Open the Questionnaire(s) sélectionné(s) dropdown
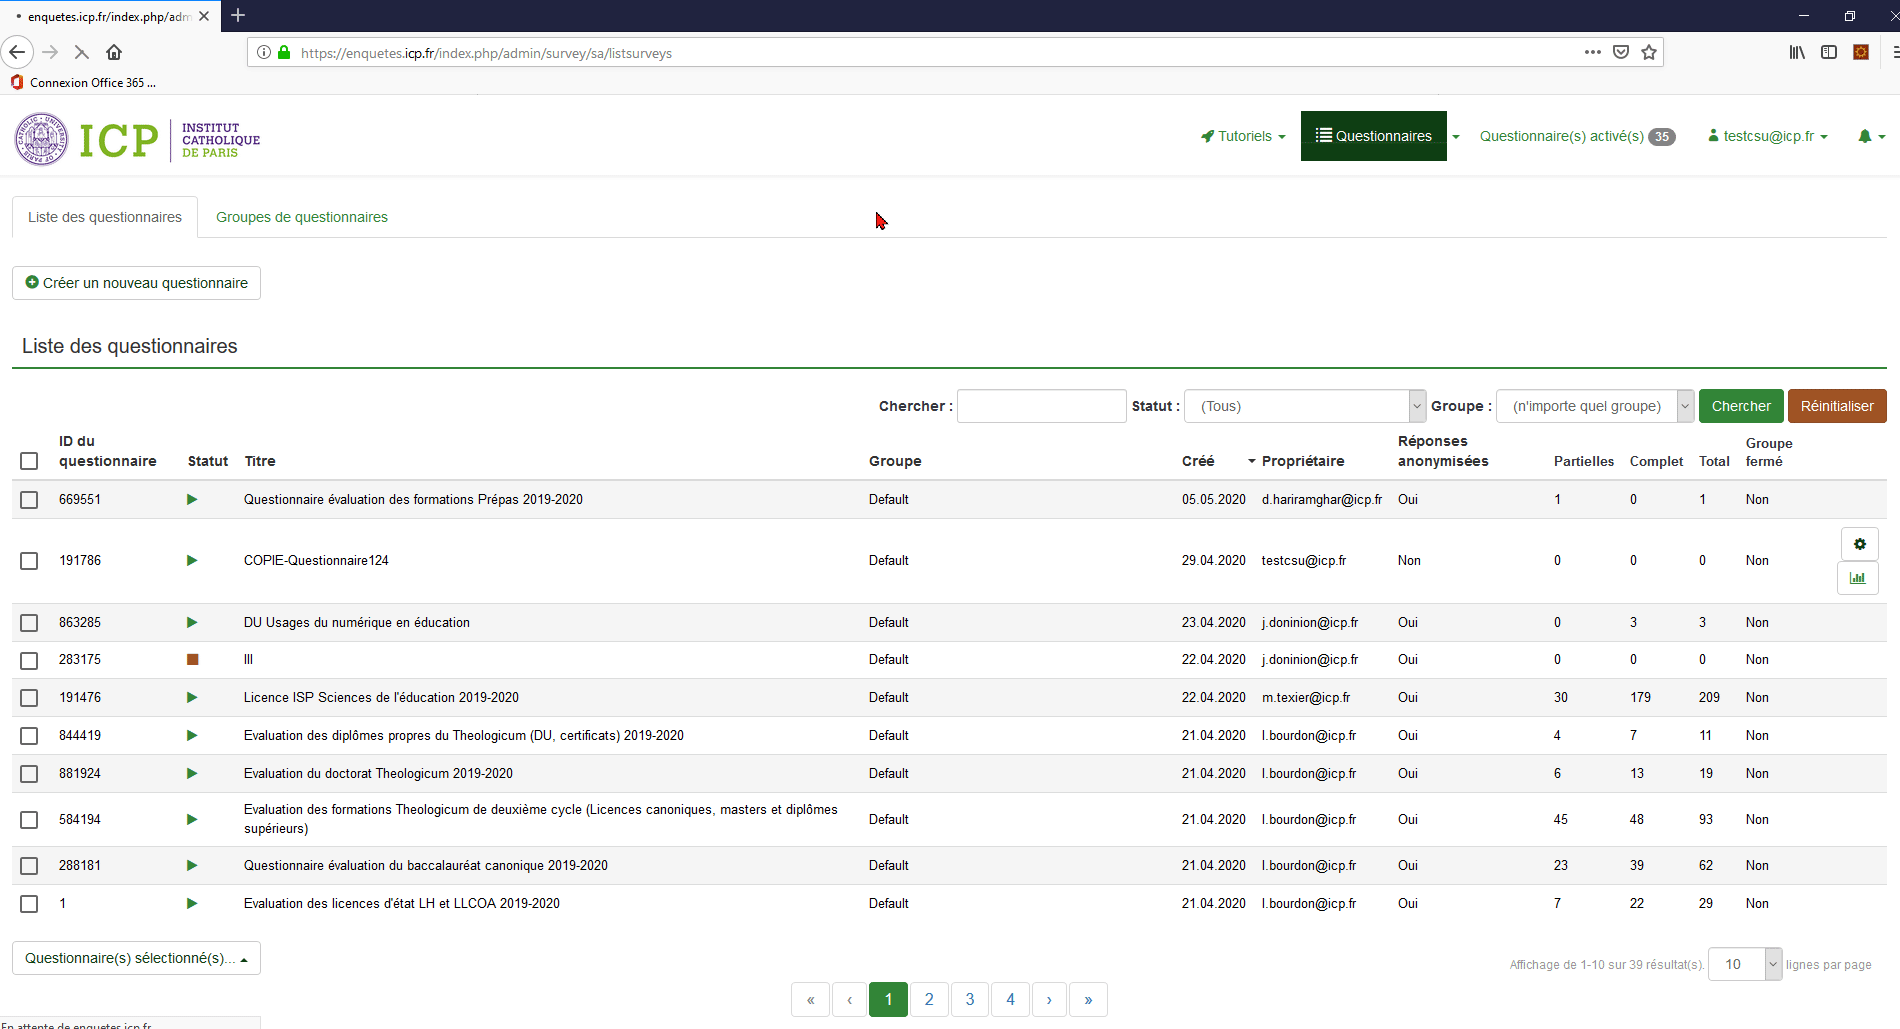1900x1029 pixels. coord(136,958)
